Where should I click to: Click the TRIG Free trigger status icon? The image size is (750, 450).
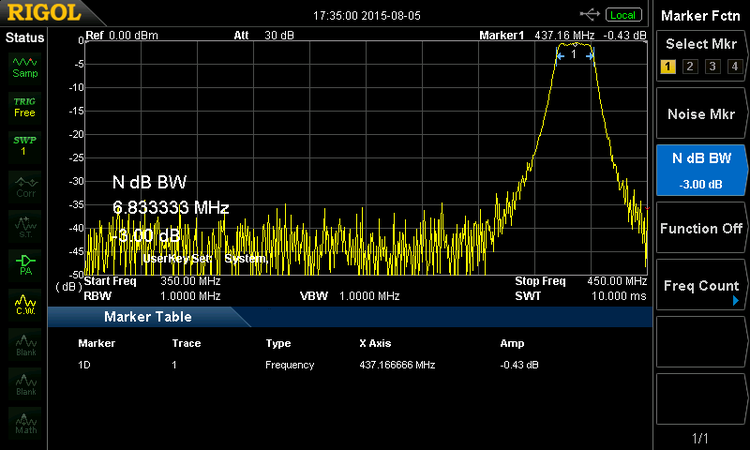24,107
